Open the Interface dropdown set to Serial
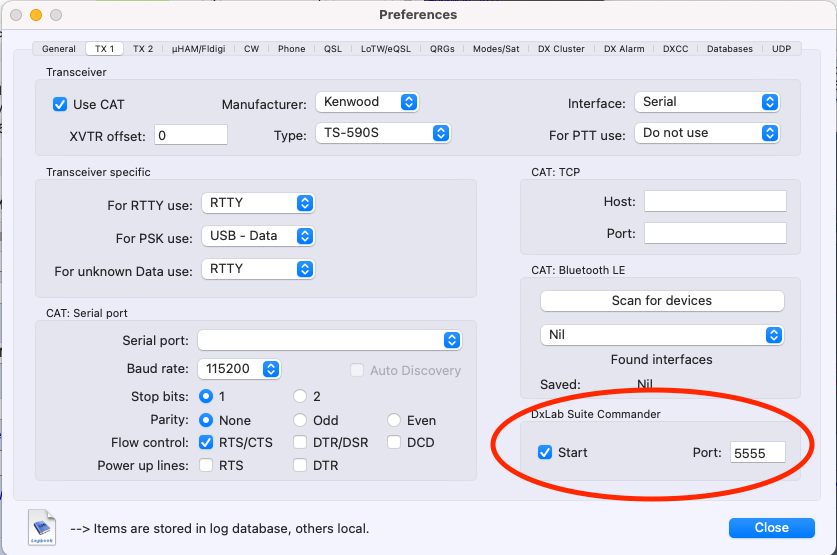This screenshot has width=837, height=555. tap(707, 102)
